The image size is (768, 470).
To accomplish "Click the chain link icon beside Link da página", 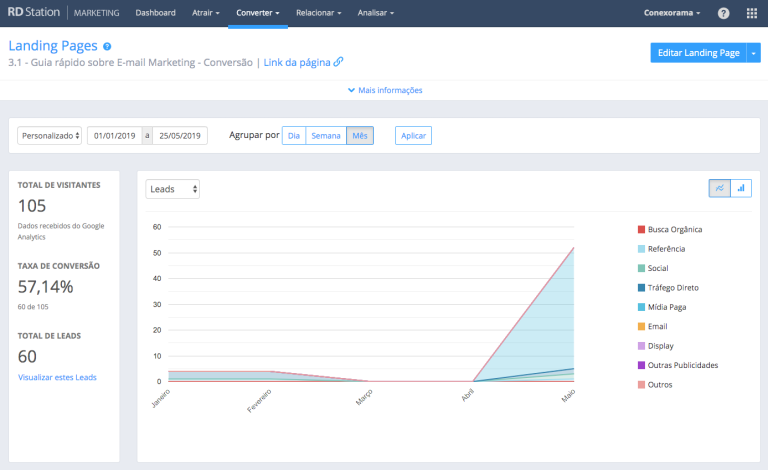I will click(x=339, y=62).
